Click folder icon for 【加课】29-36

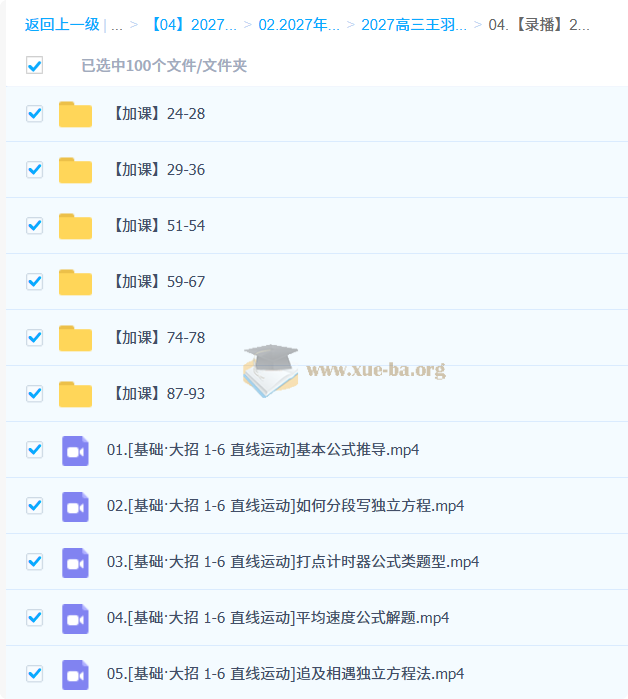coord(75,170)
